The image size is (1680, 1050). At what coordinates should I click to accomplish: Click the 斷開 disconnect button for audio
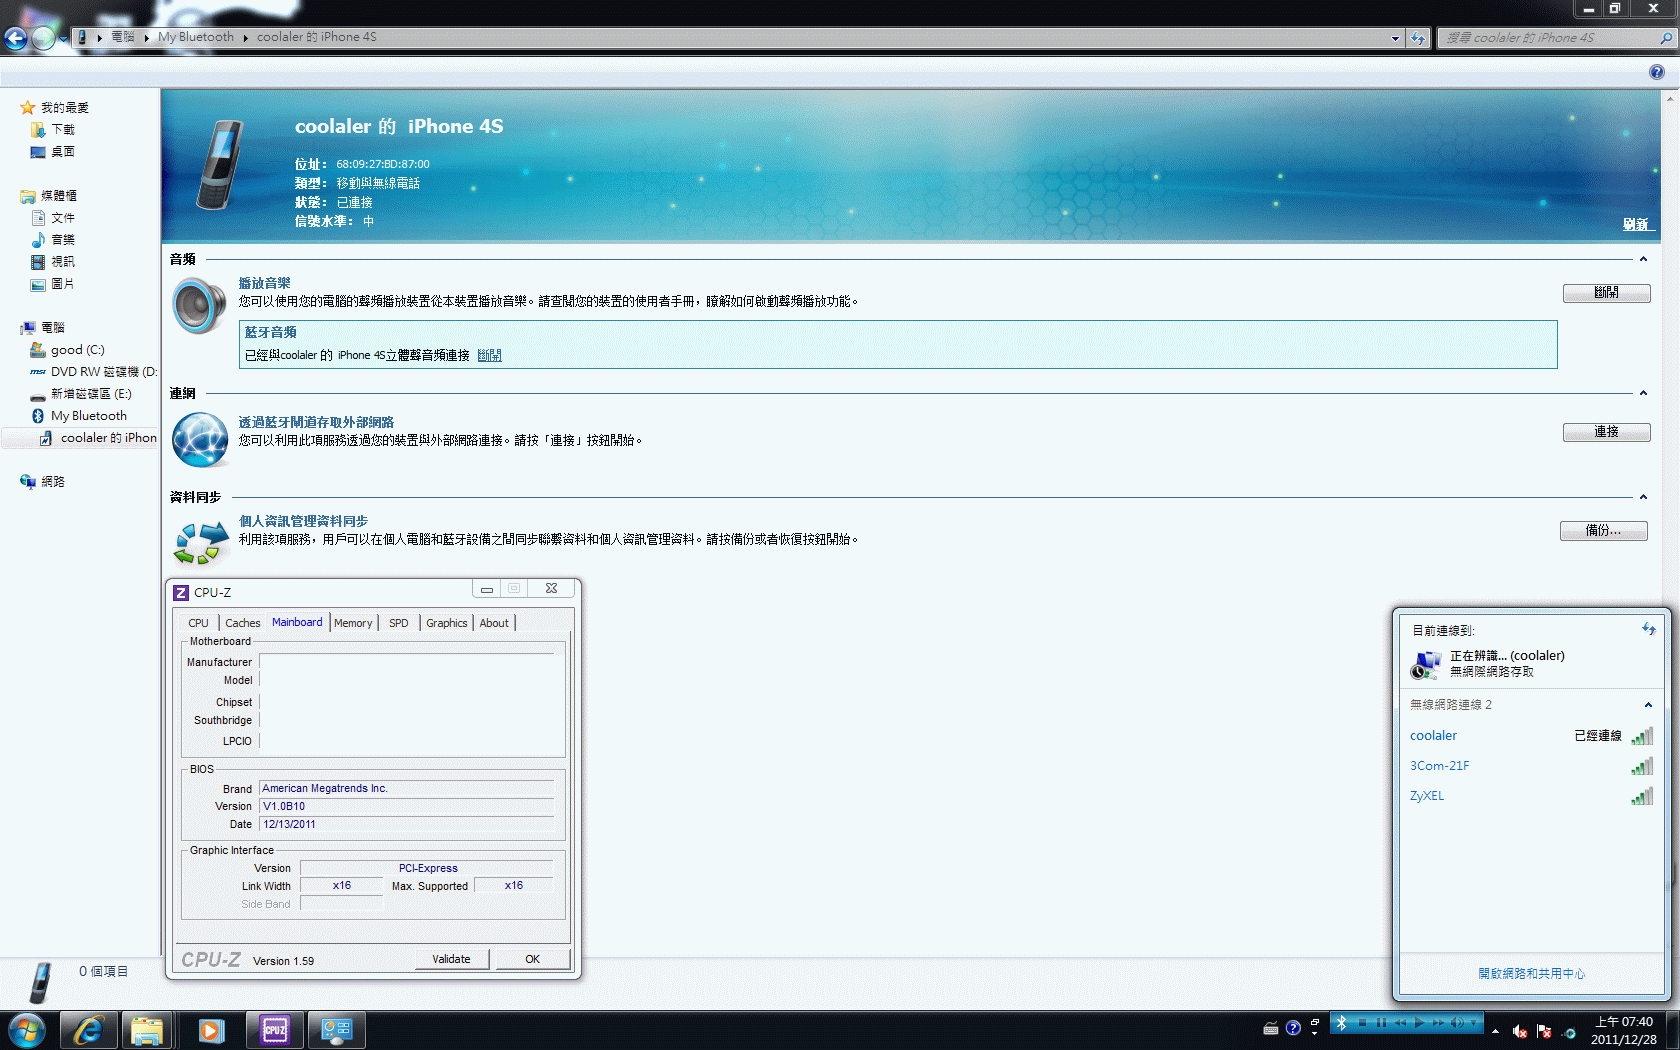(1606, 293)
